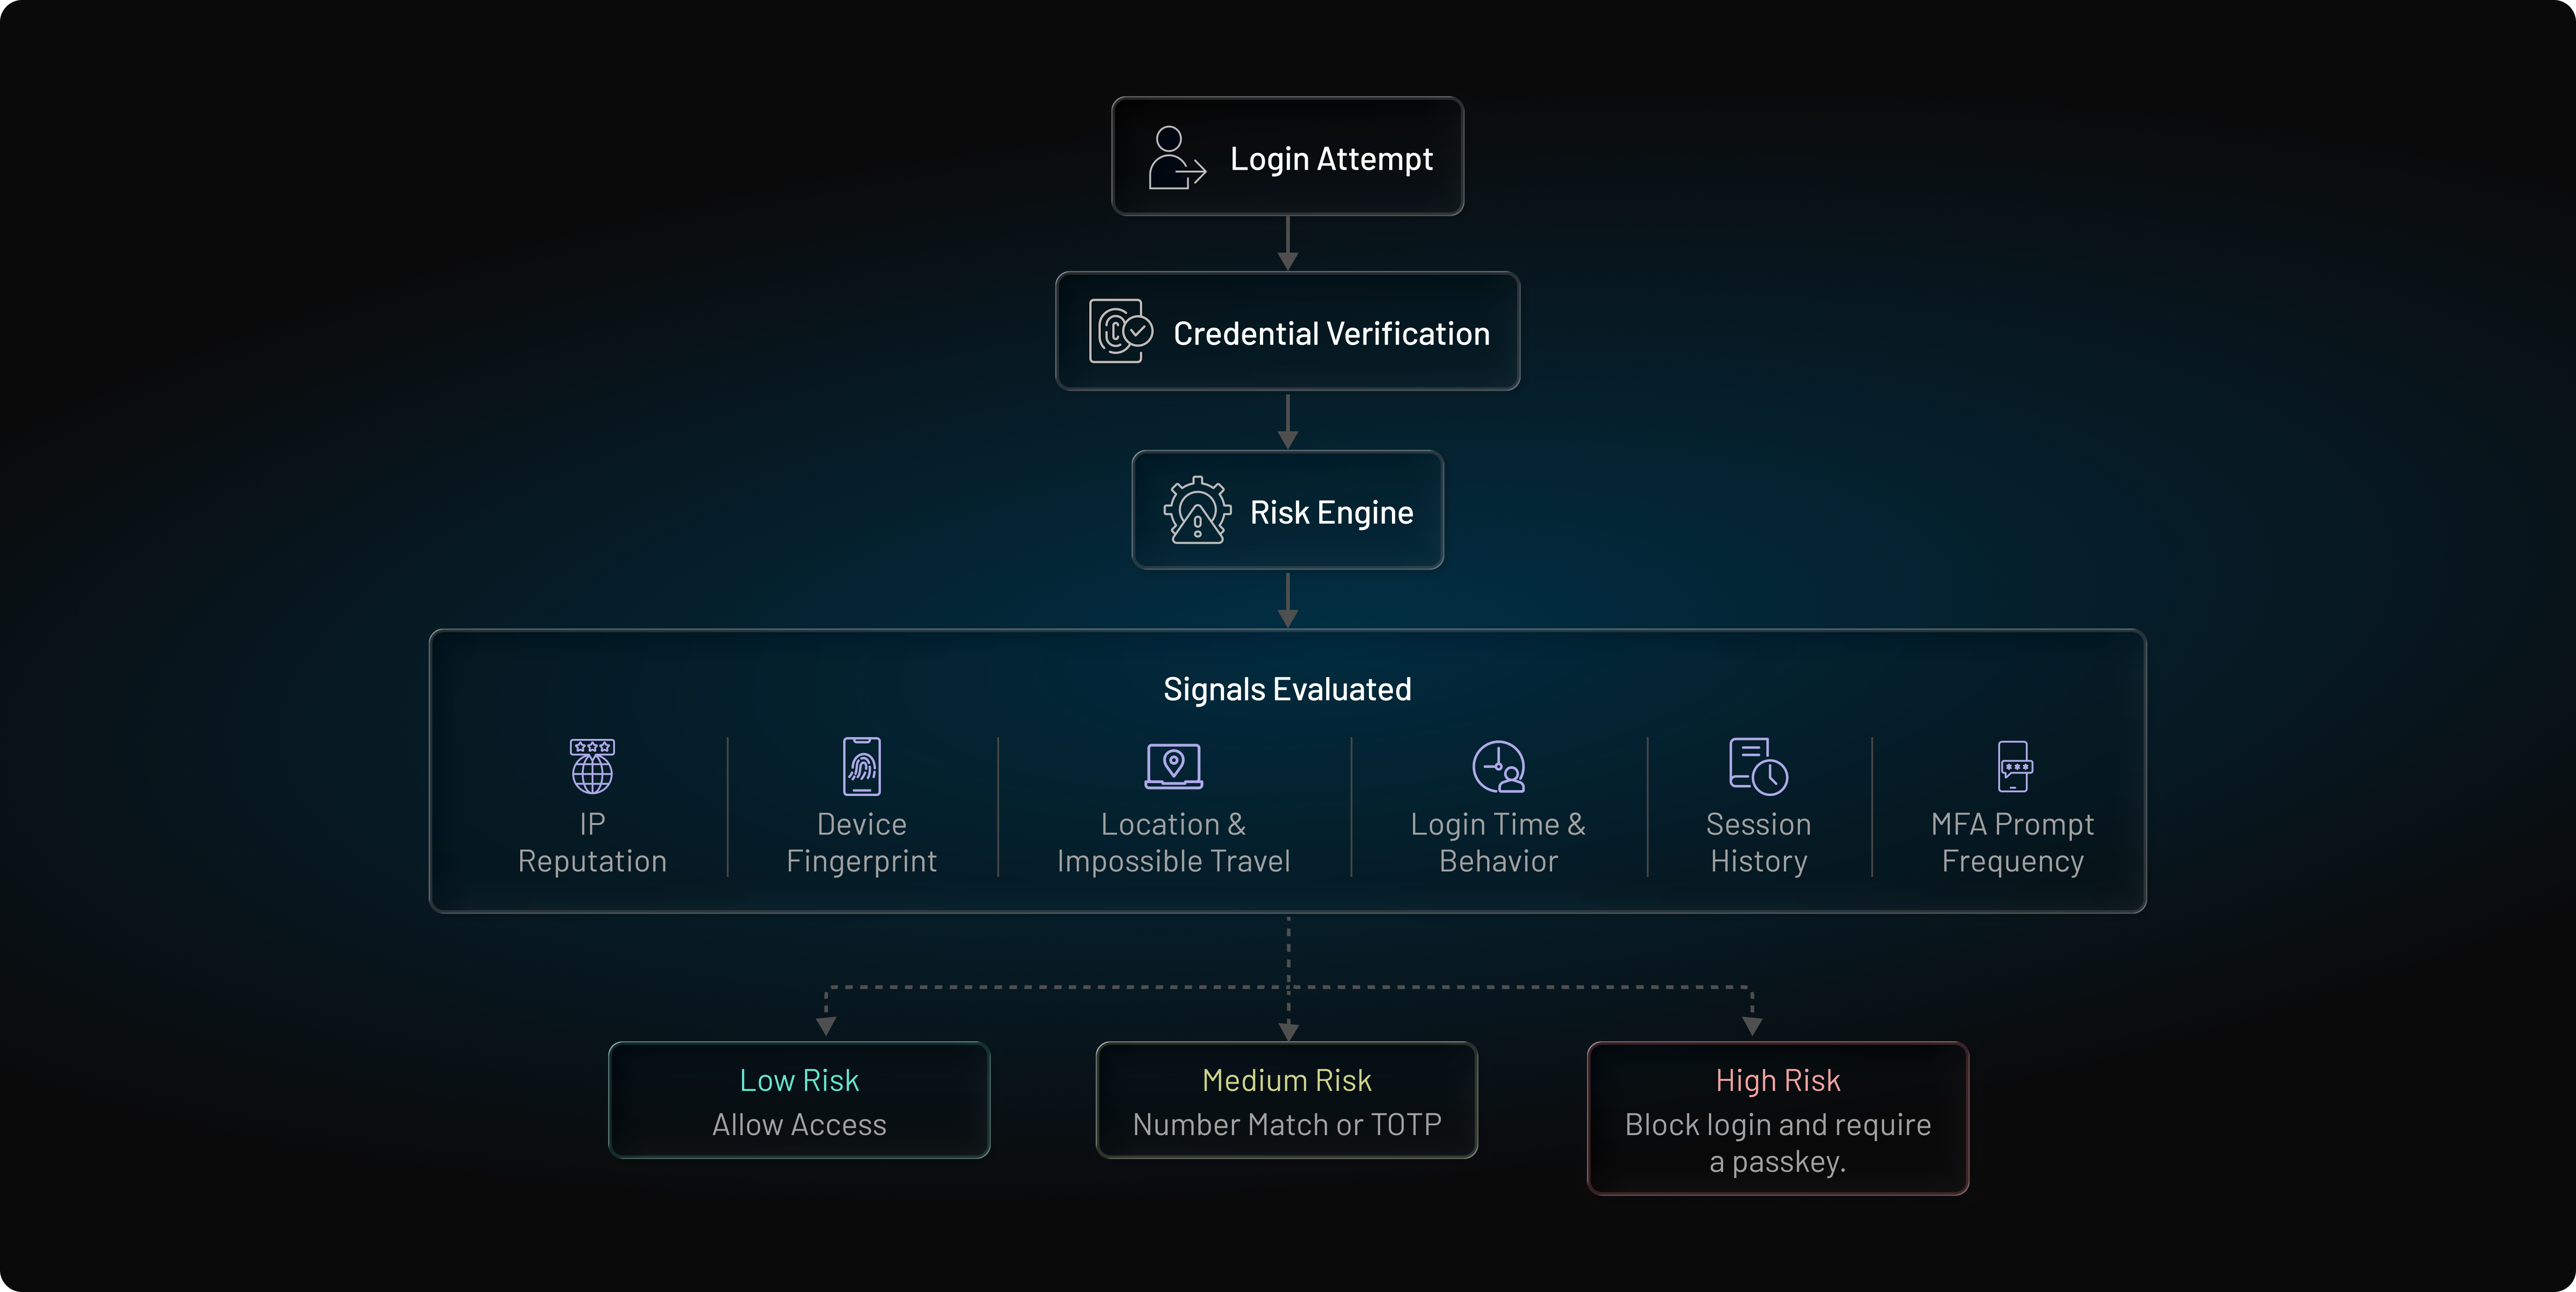Click the "Allow Access" text
This screenshot has width=2576, height=1292.
[x=799, y=1125]
